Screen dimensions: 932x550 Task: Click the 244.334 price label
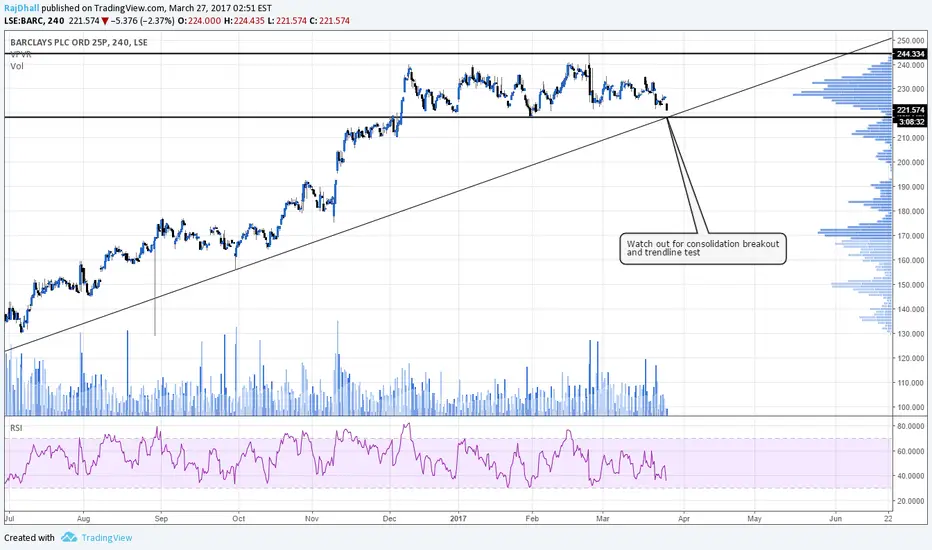910,54
